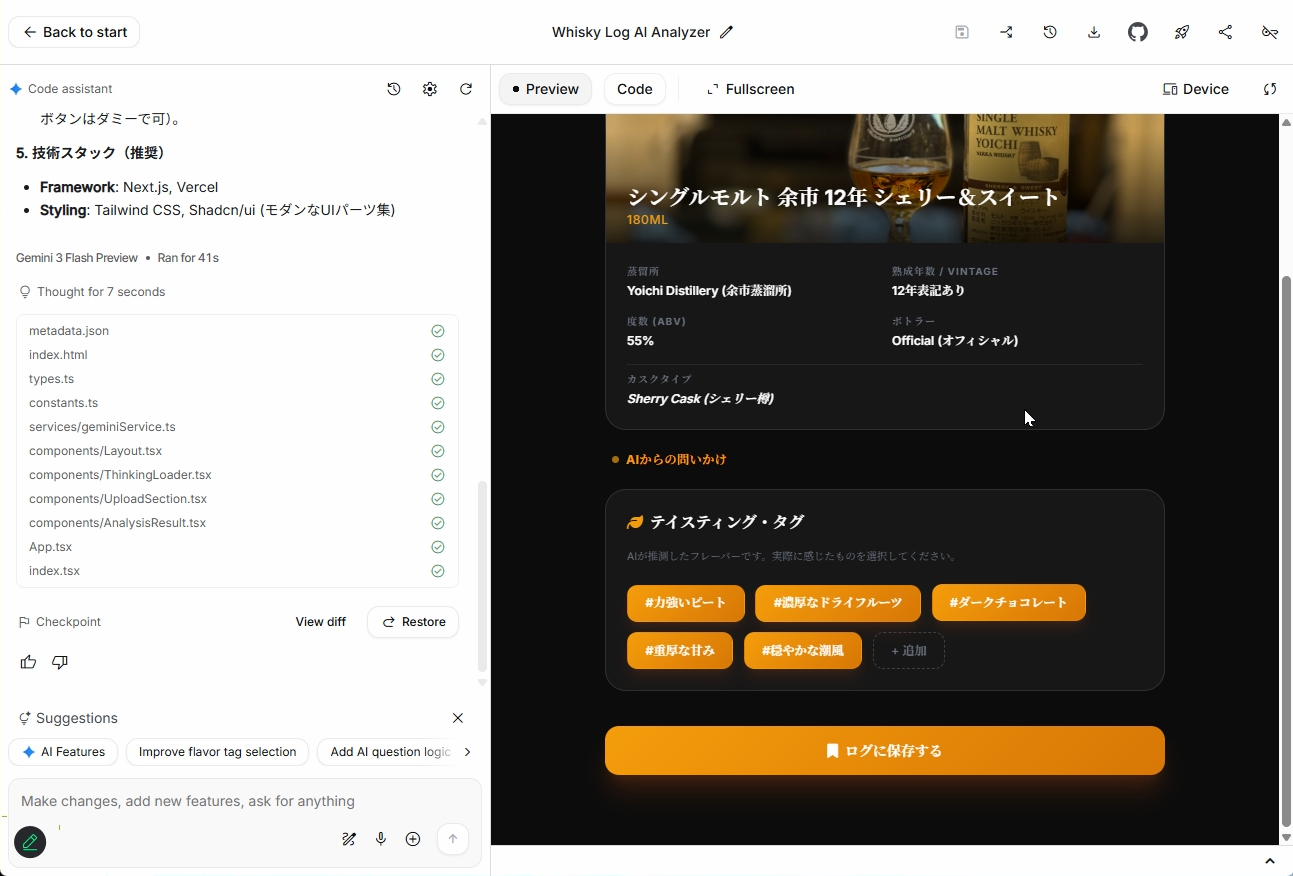The width and height of the screenshot is (1293, 876).
Task: Deselect the #重厚な甘み flavor tag
Action: pyautogui.click(x=679, y=650)
